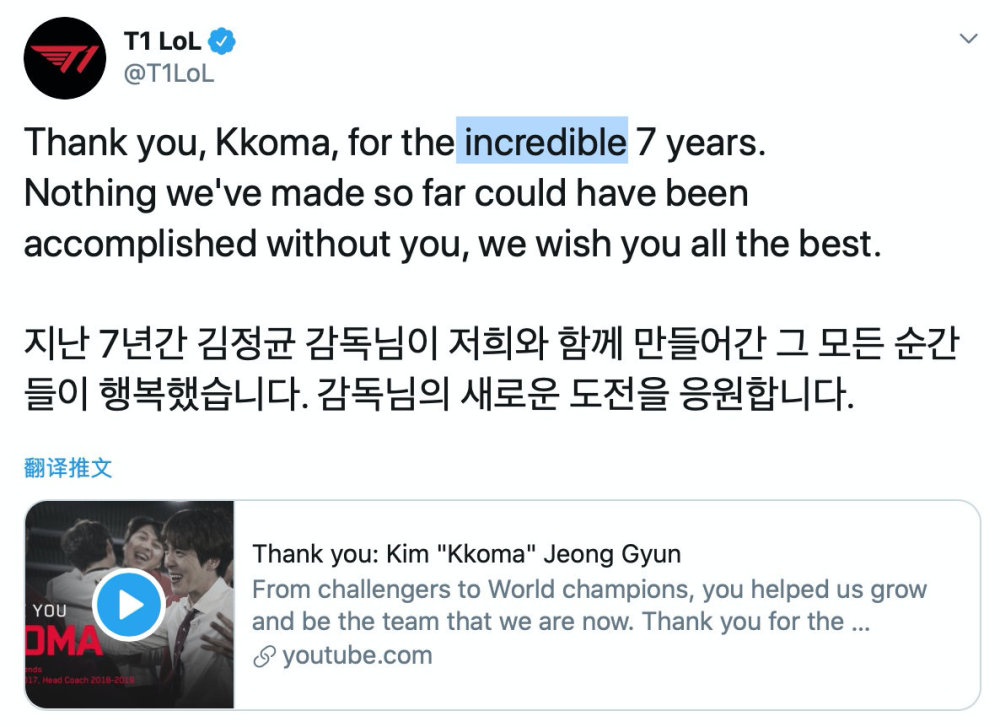Open the T1 LoL display name
This screenshot has height=727, width=1000.
tap(164, 42)
